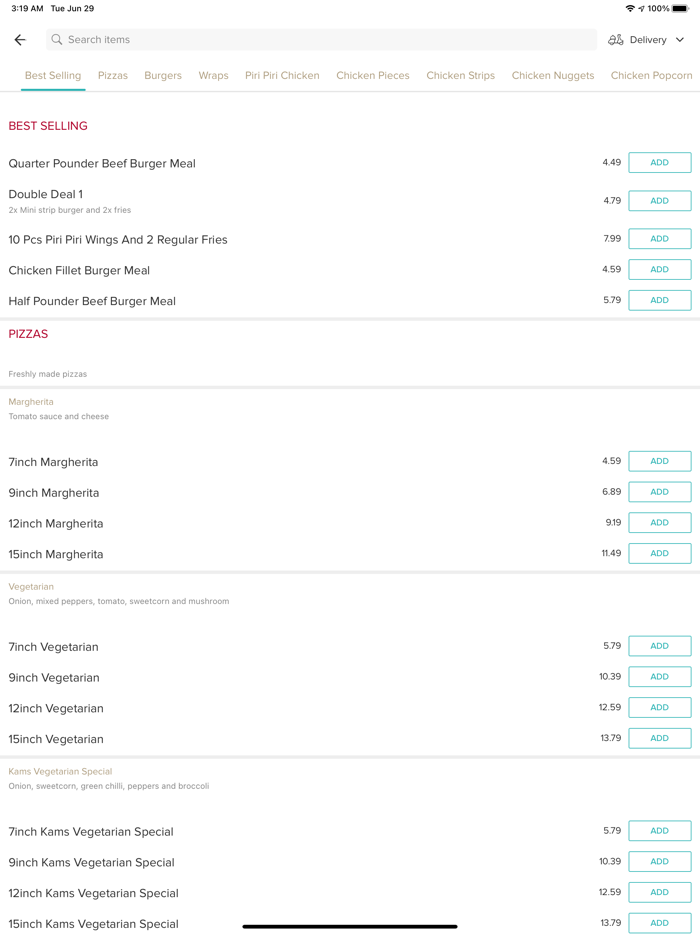Select the Wraps tab
Screen dimensions: 700x934
(213, 76)
